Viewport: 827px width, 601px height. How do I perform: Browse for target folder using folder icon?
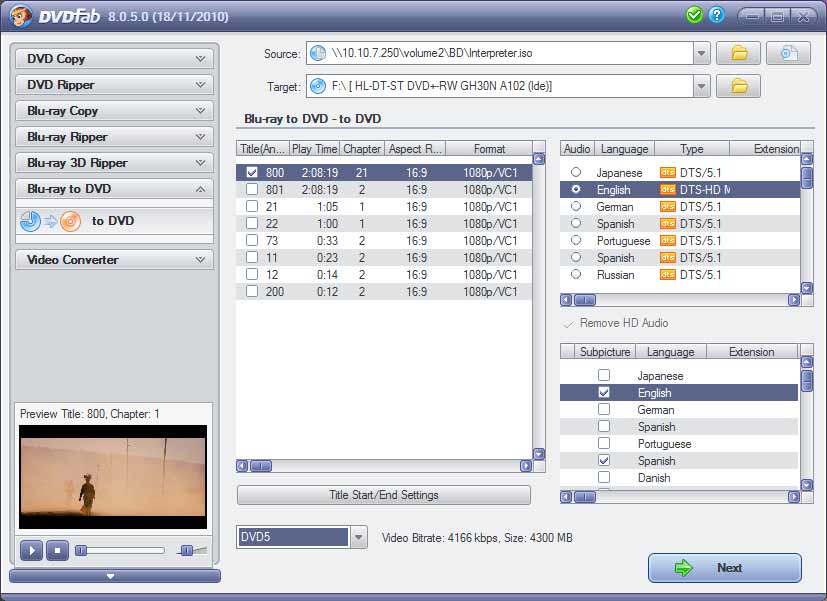[x=738, y=86]
